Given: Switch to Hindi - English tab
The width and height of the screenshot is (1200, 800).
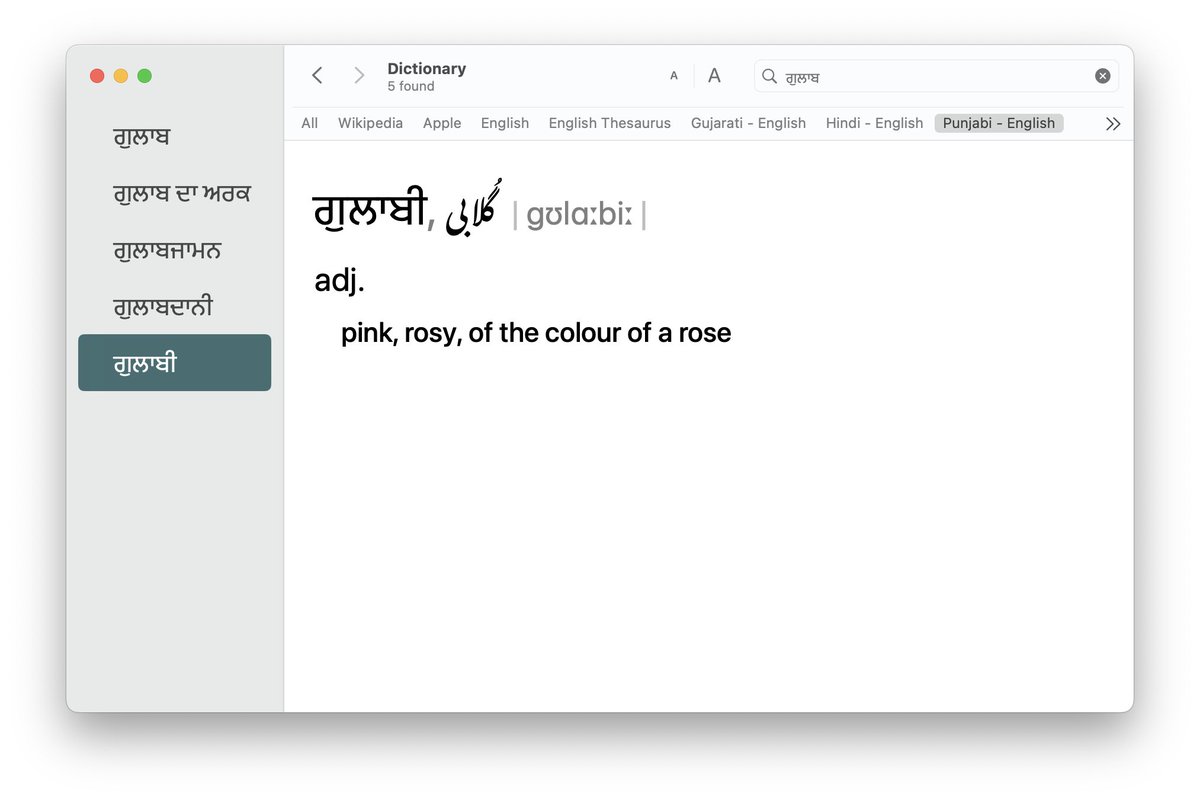Looking at the screenshot, I should click(874, 123).
